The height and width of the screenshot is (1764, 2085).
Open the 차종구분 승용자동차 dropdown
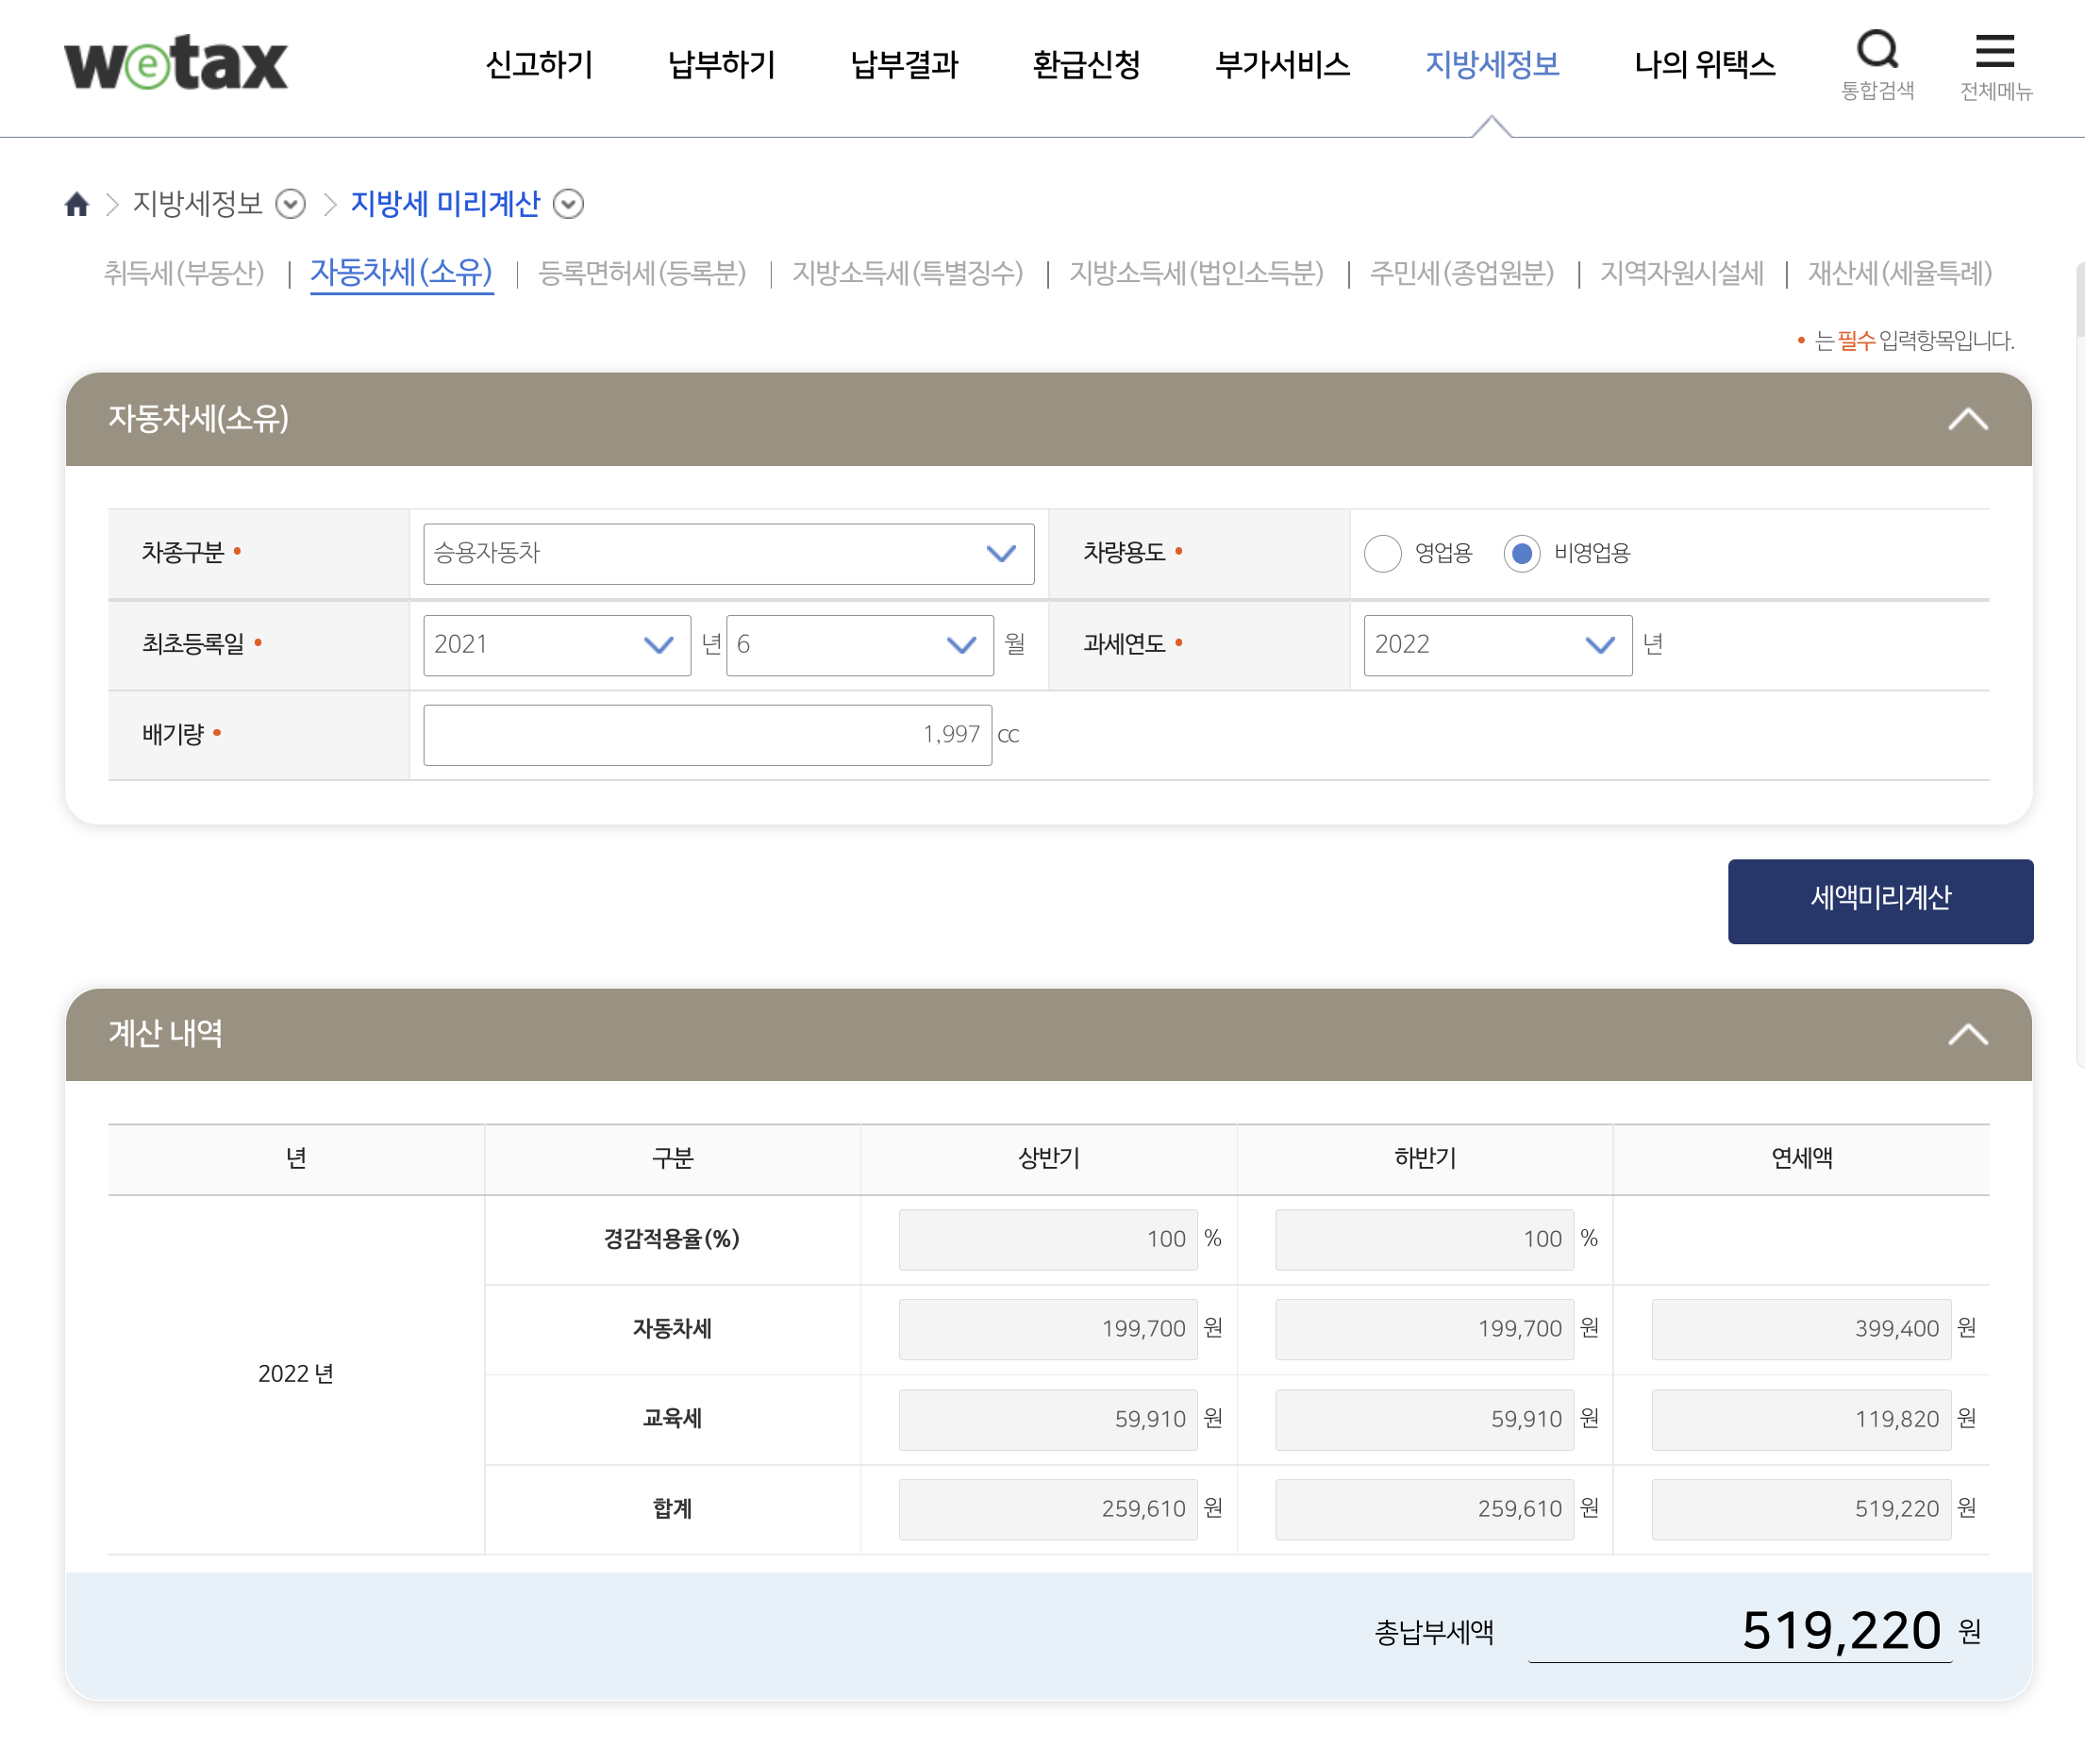(x=728, y=553)
